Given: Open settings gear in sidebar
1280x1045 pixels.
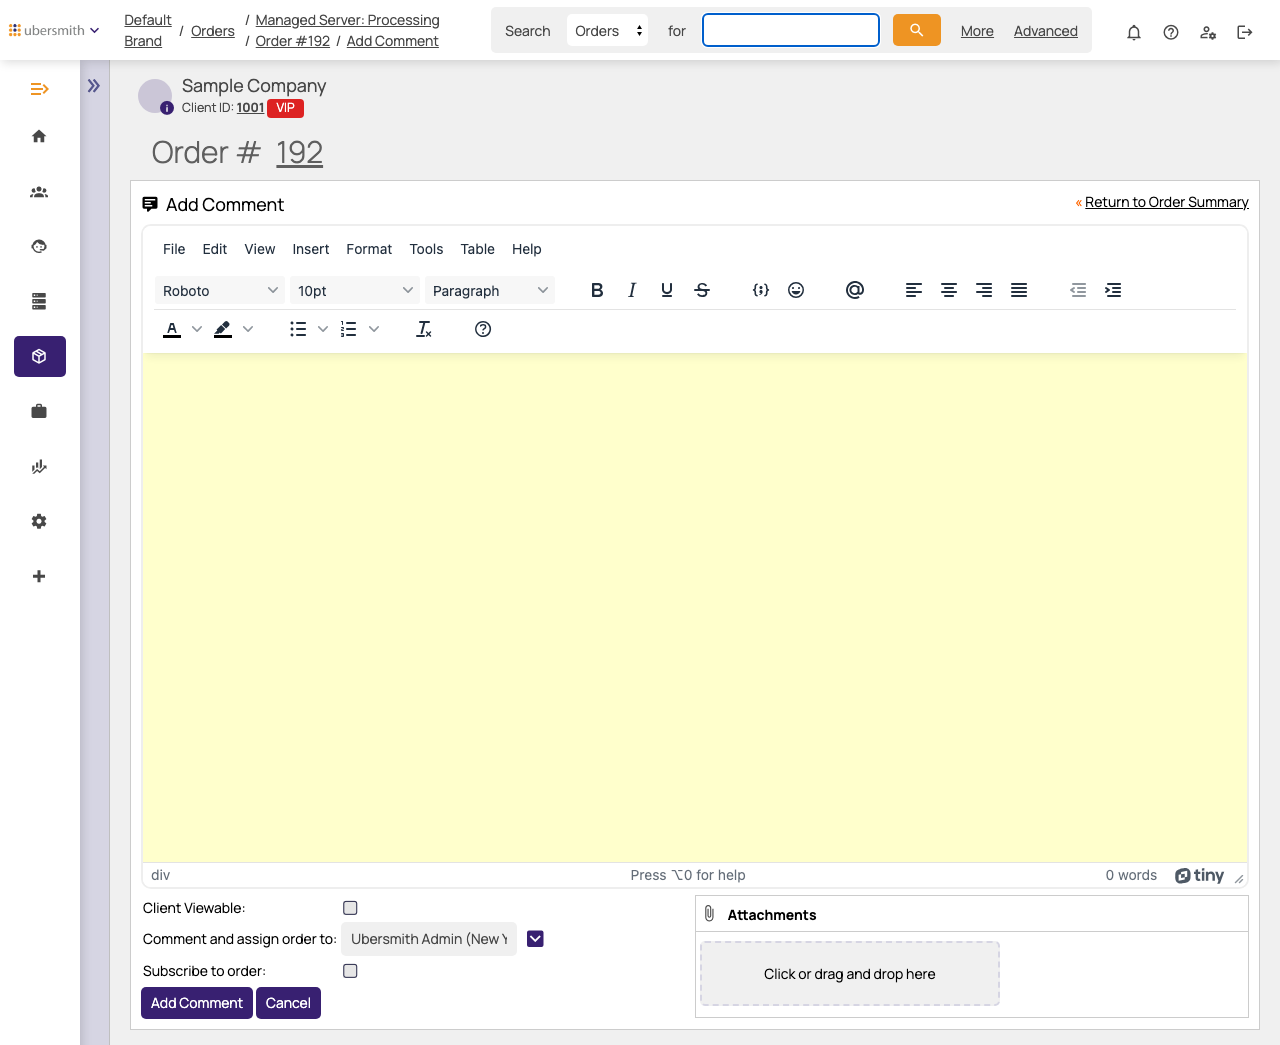Looking at the screenshot, I should tap(39, 521).
